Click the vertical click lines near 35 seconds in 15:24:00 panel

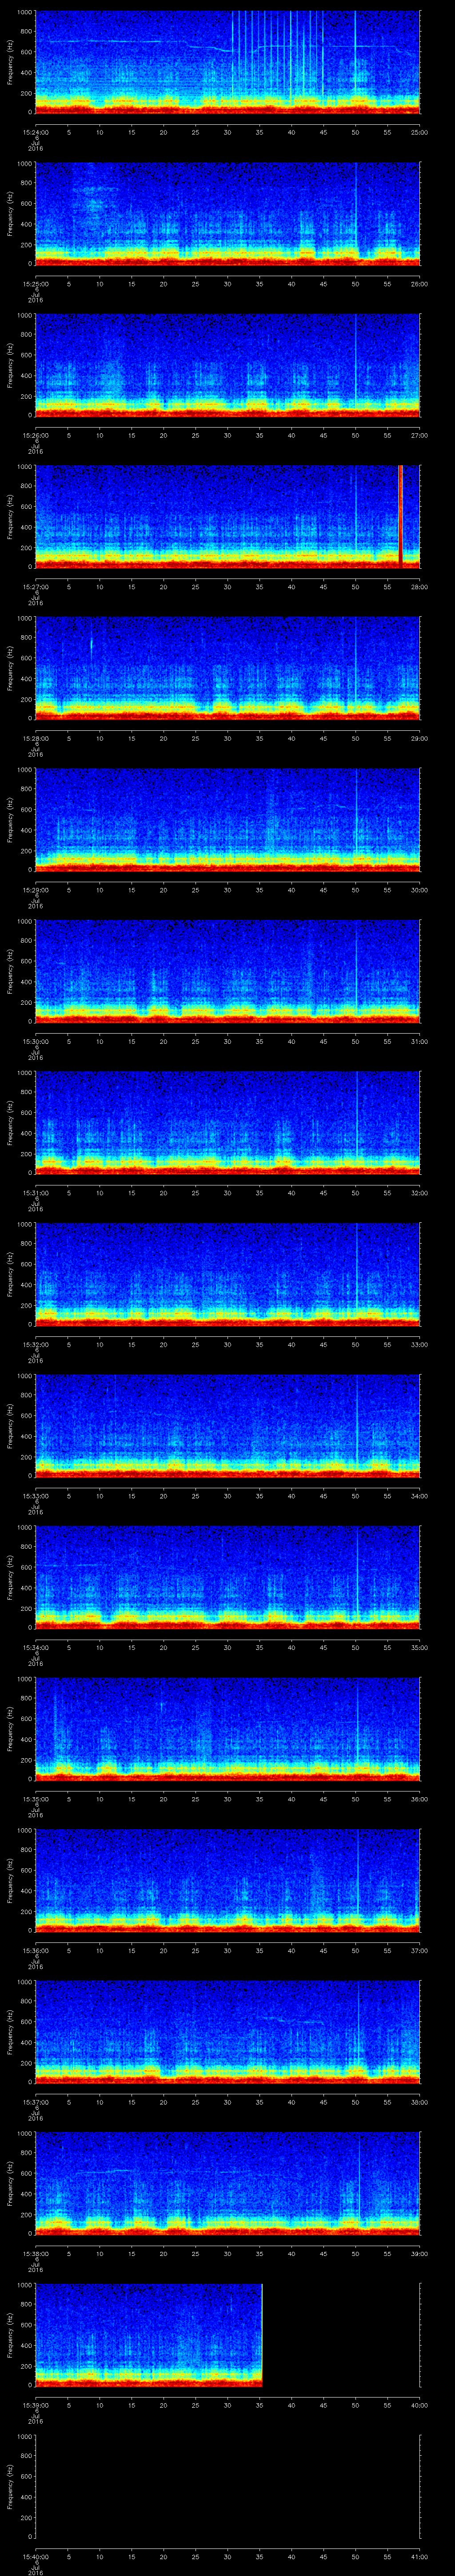coord(260,55)
